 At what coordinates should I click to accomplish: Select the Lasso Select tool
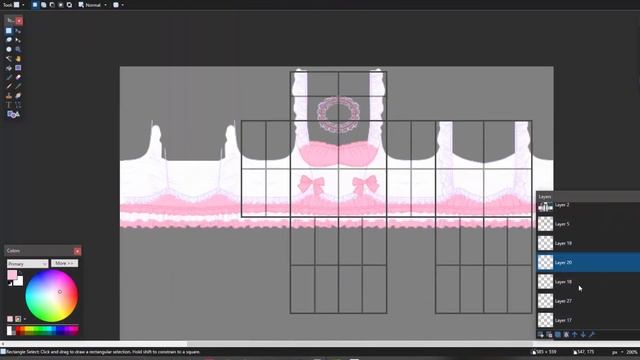pos(9,40)
